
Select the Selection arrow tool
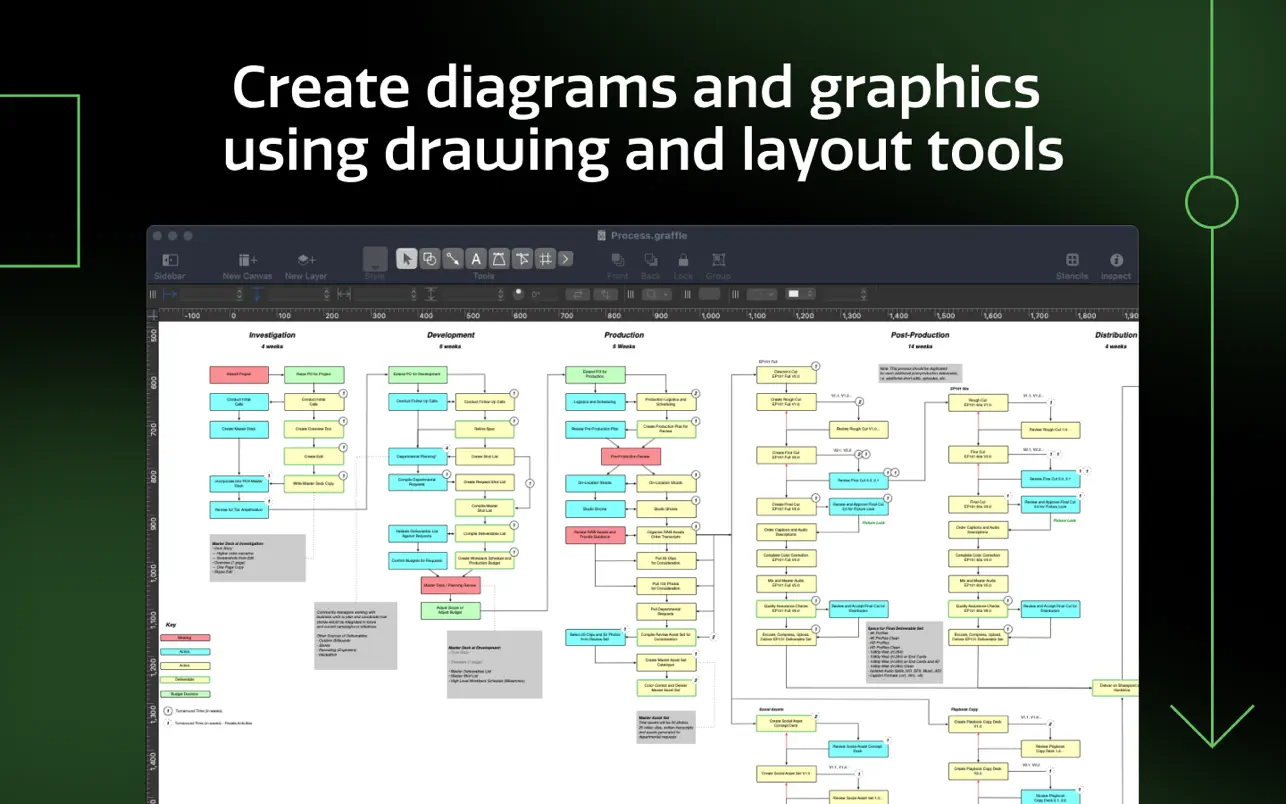click(x=406, y=258)
